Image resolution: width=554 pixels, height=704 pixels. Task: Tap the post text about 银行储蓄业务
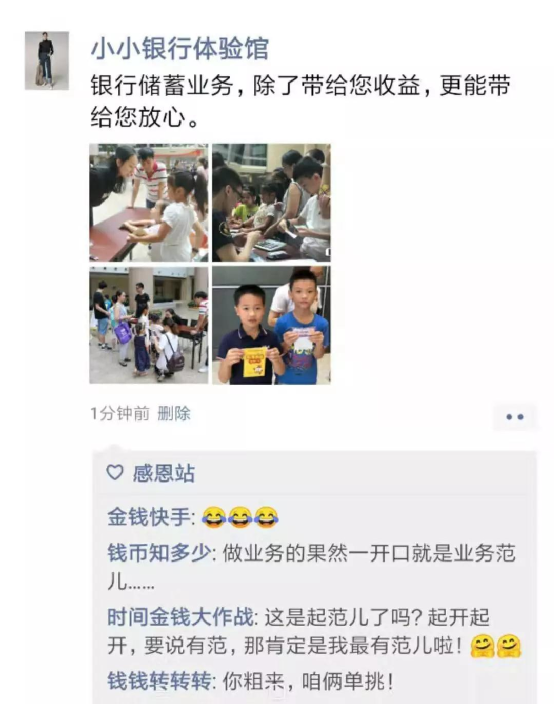[x=300, y=101]
